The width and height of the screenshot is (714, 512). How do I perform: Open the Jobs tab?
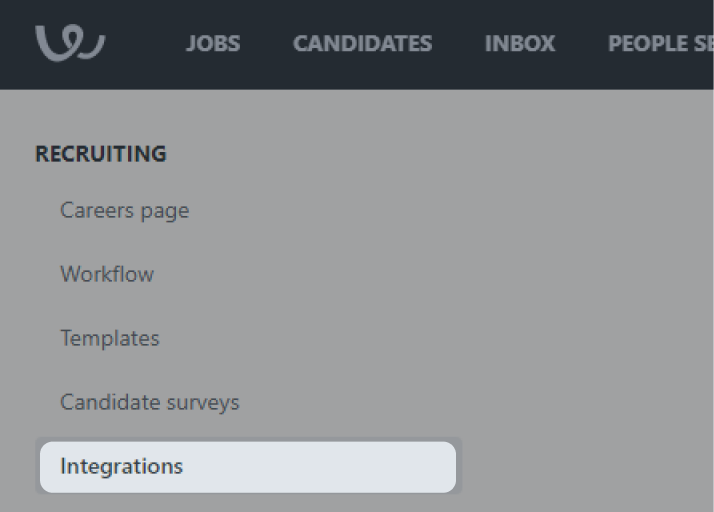(x=213, y=44)
